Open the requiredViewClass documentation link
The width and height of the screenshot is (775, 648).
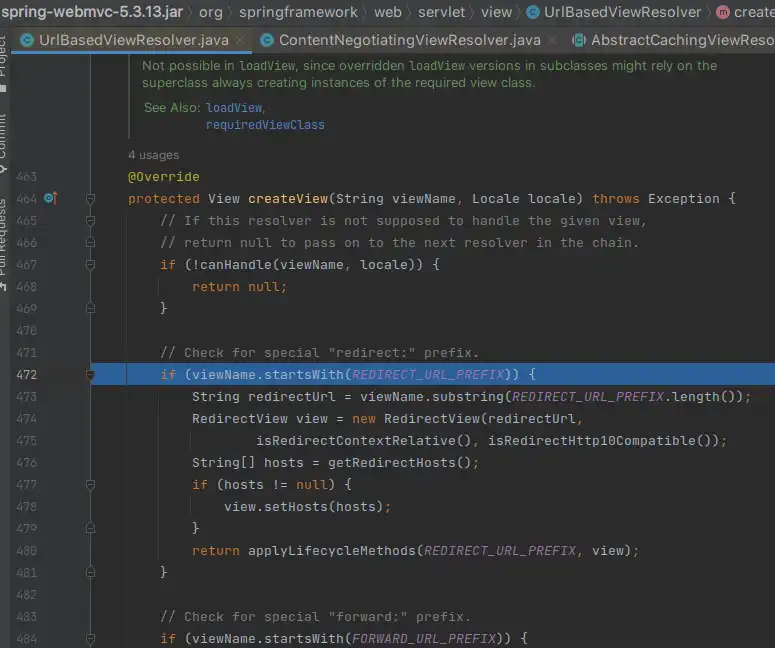coord(265,125)
